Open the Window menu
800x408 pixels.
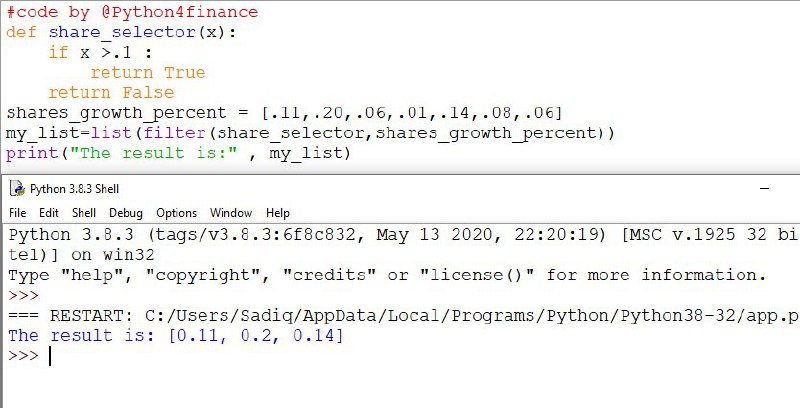point(231,213)
